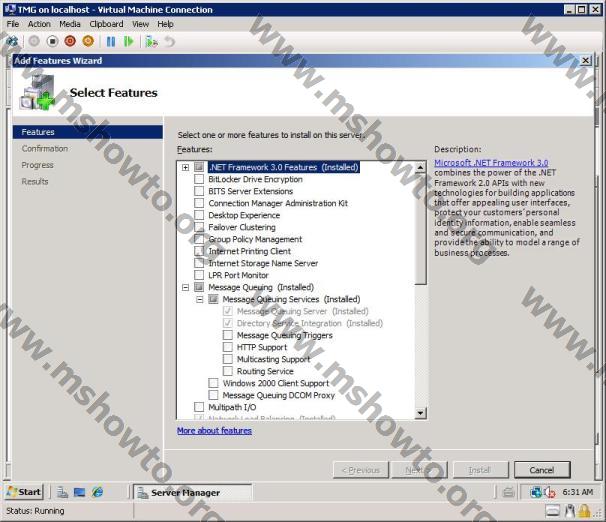Check Internet Storage Name Server
This screenshot has height=522, width=606.
199,263
